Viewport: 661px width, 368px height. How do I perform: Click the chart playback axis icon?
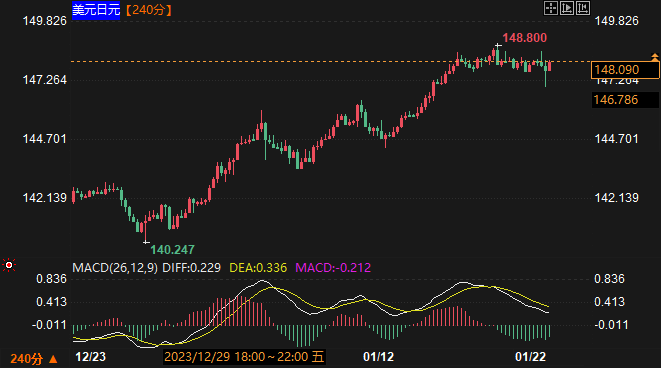click(567, 8)
